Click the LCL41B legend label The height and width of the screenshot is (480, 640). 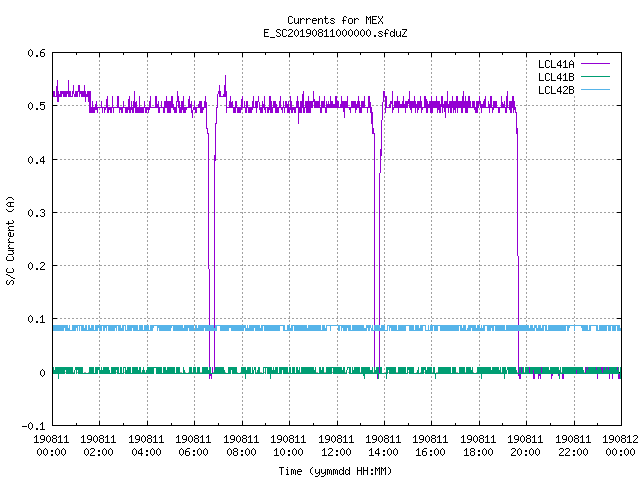(x=556, y=77)
